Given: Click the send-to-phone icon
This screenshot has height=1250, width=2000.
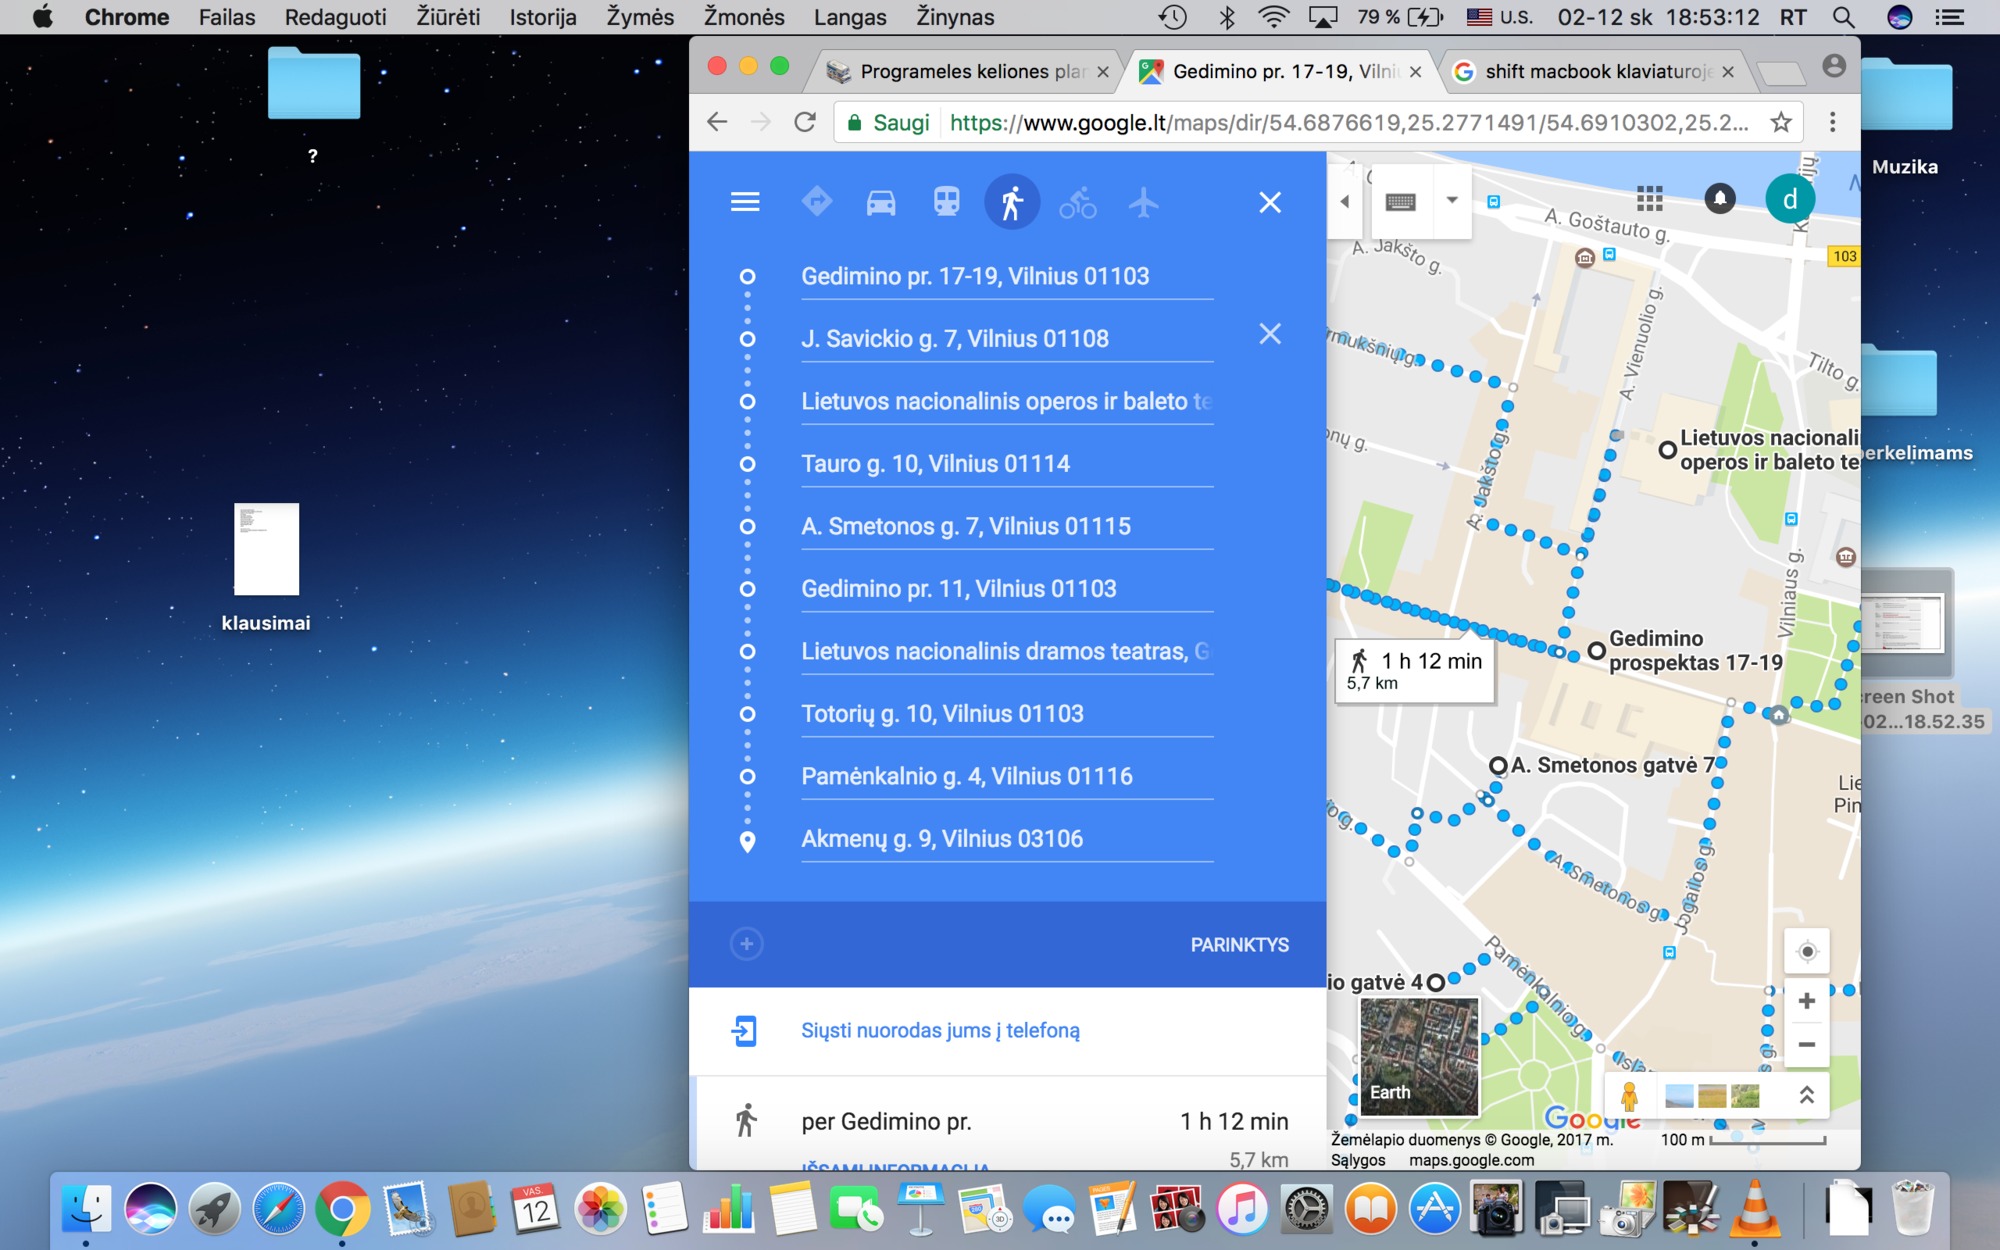Looking at the screenshot, I should pyautogui.click(x=745, y=1031).
